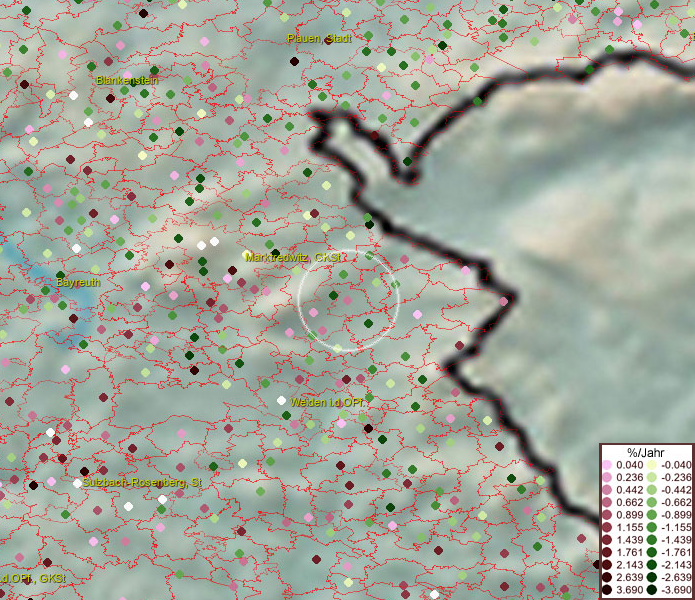Screen dimensions: 695x600
Task: Click the 0.236 legend color dot
Action: coord(607,477)
